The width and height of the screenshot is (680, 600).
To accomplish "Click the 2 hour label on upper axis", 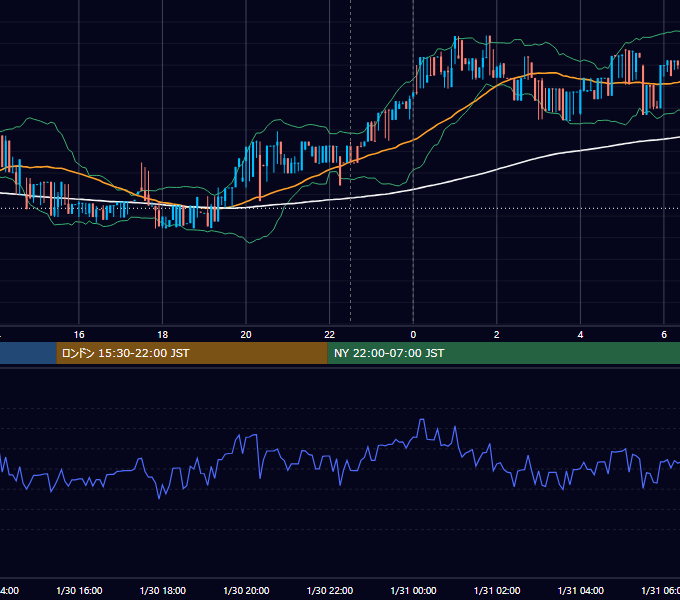I will click(497, 335).
